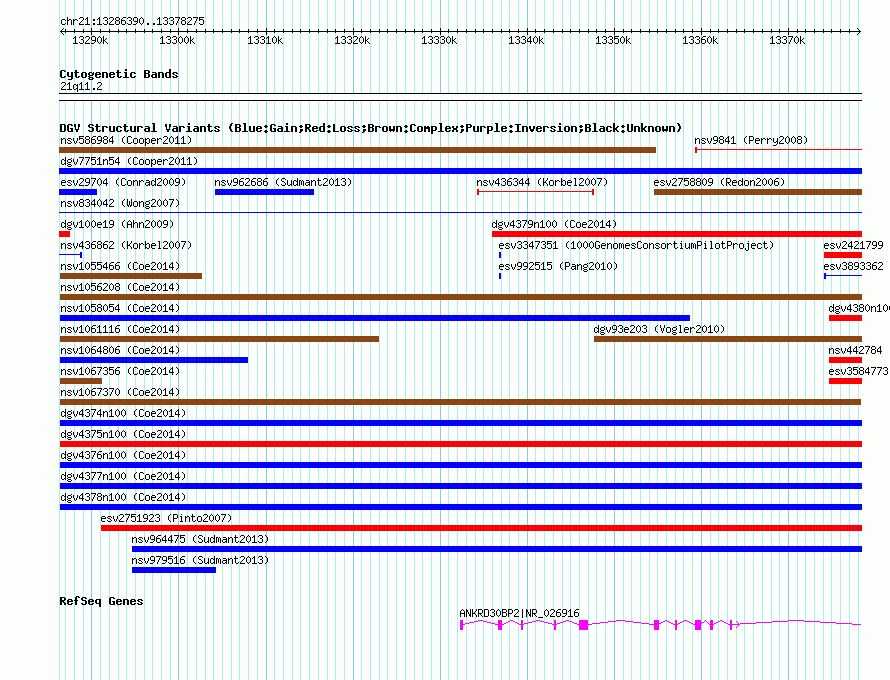Click nsv1061116 (Coe2014) label

tap(120, 329)
